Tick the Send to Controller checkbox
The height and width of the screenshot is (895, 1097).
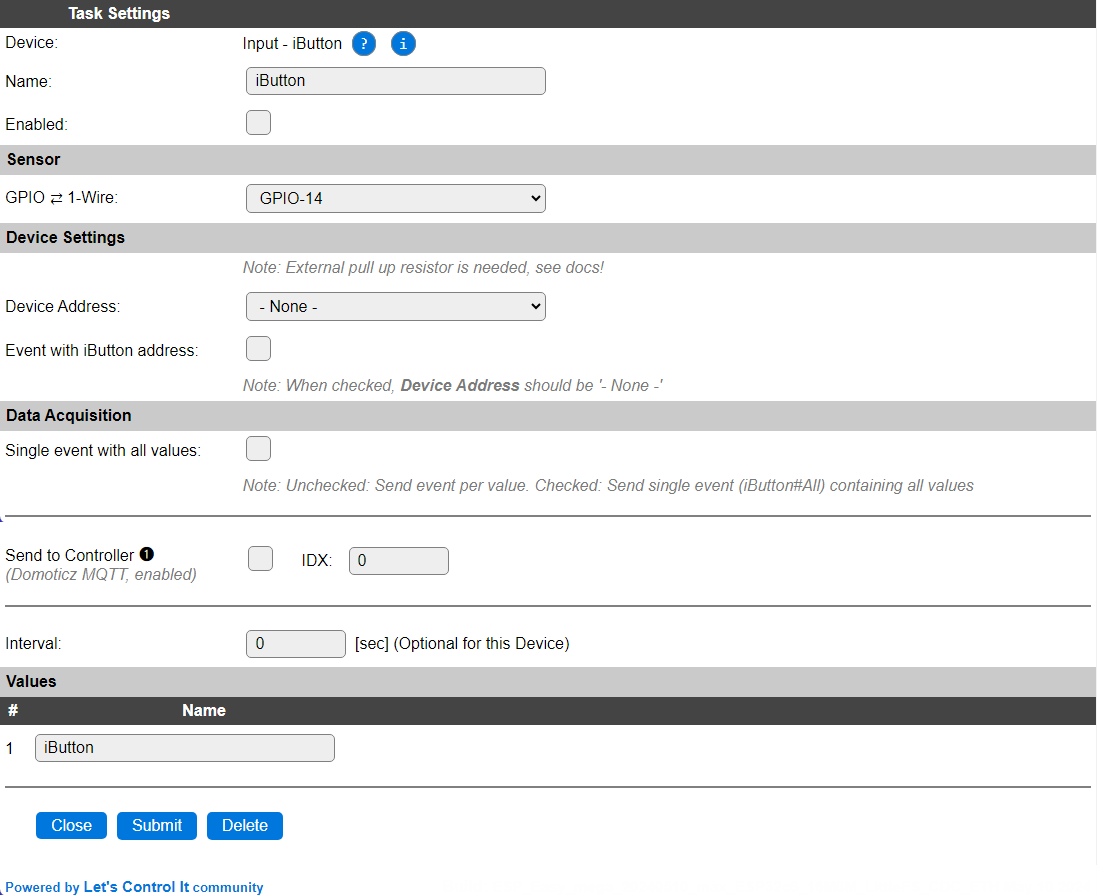point(260,558)
